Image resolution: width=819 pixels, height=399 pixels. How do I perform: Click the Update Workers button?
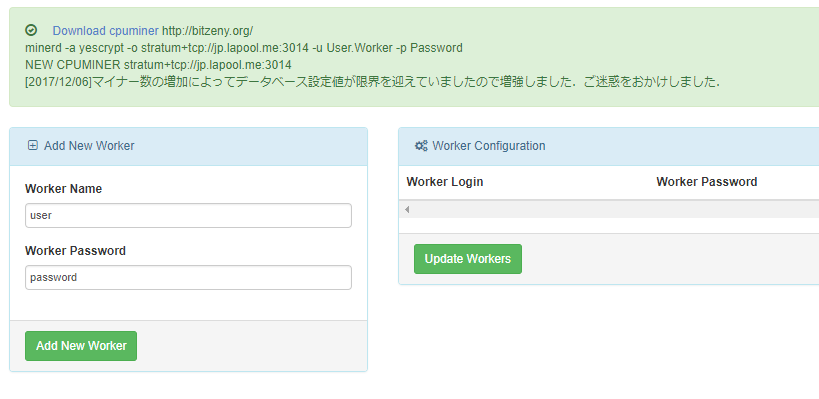[467, 259]
